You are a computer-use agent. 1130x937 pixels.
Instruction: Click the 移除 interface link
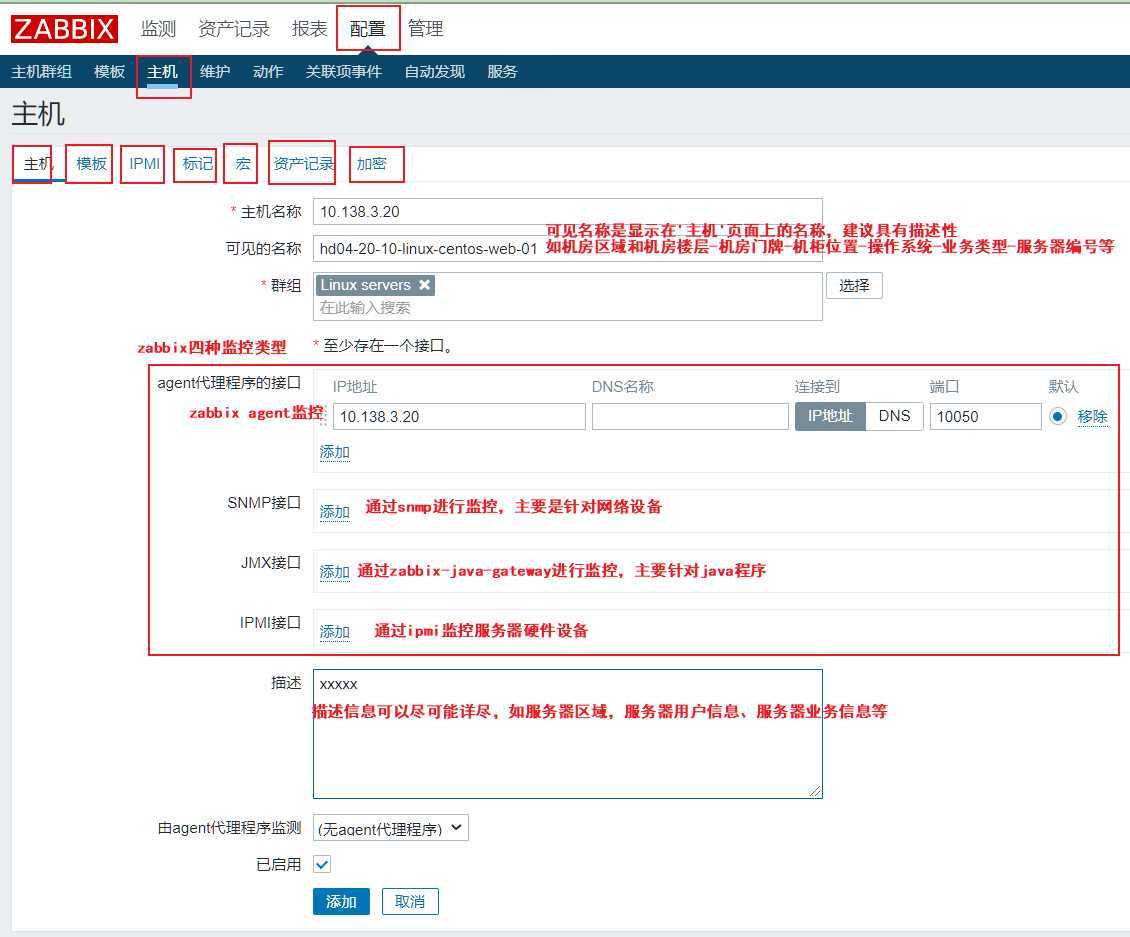(x=1092, y=417)
